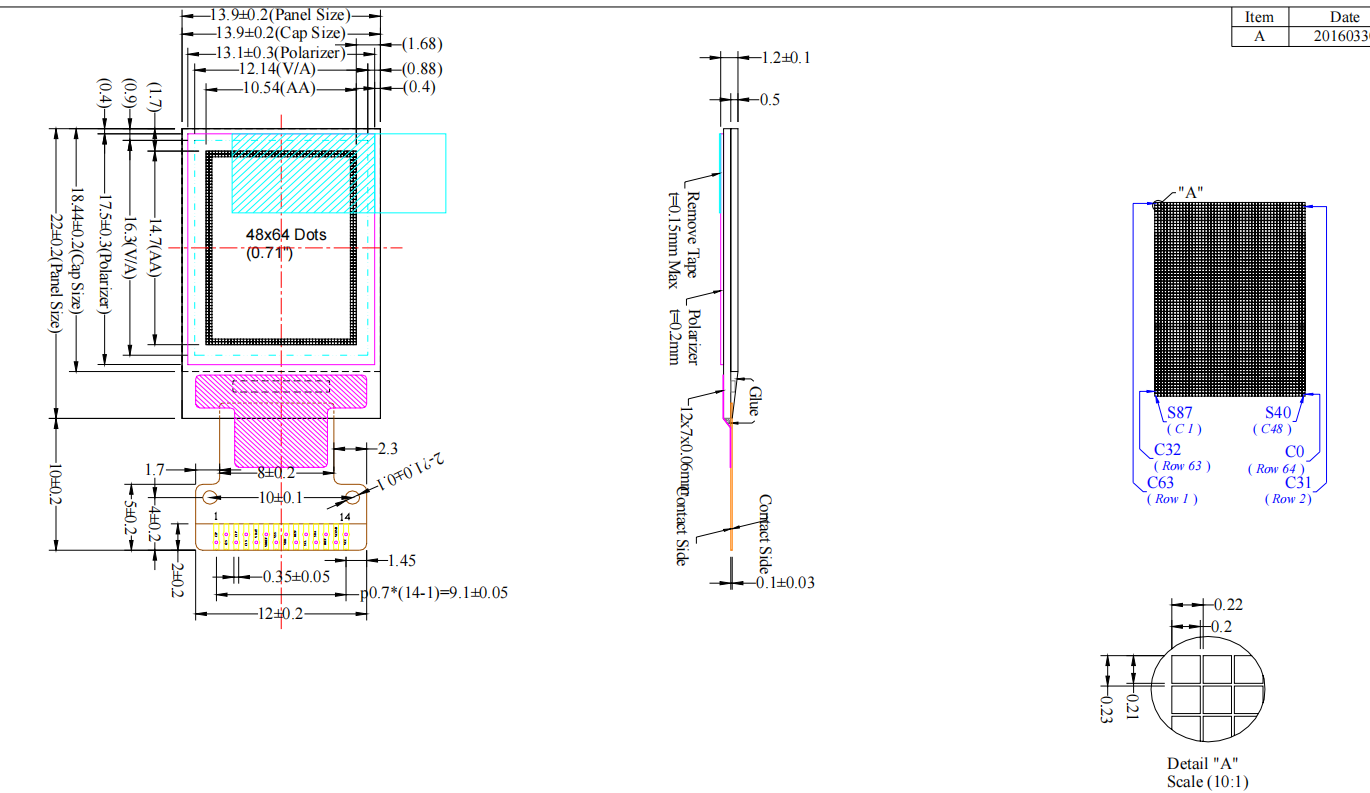Image resolution: width=1370 pixels, height=793 pixels.
Task: Click the gold contact pin strip
Action: point(281,538)
